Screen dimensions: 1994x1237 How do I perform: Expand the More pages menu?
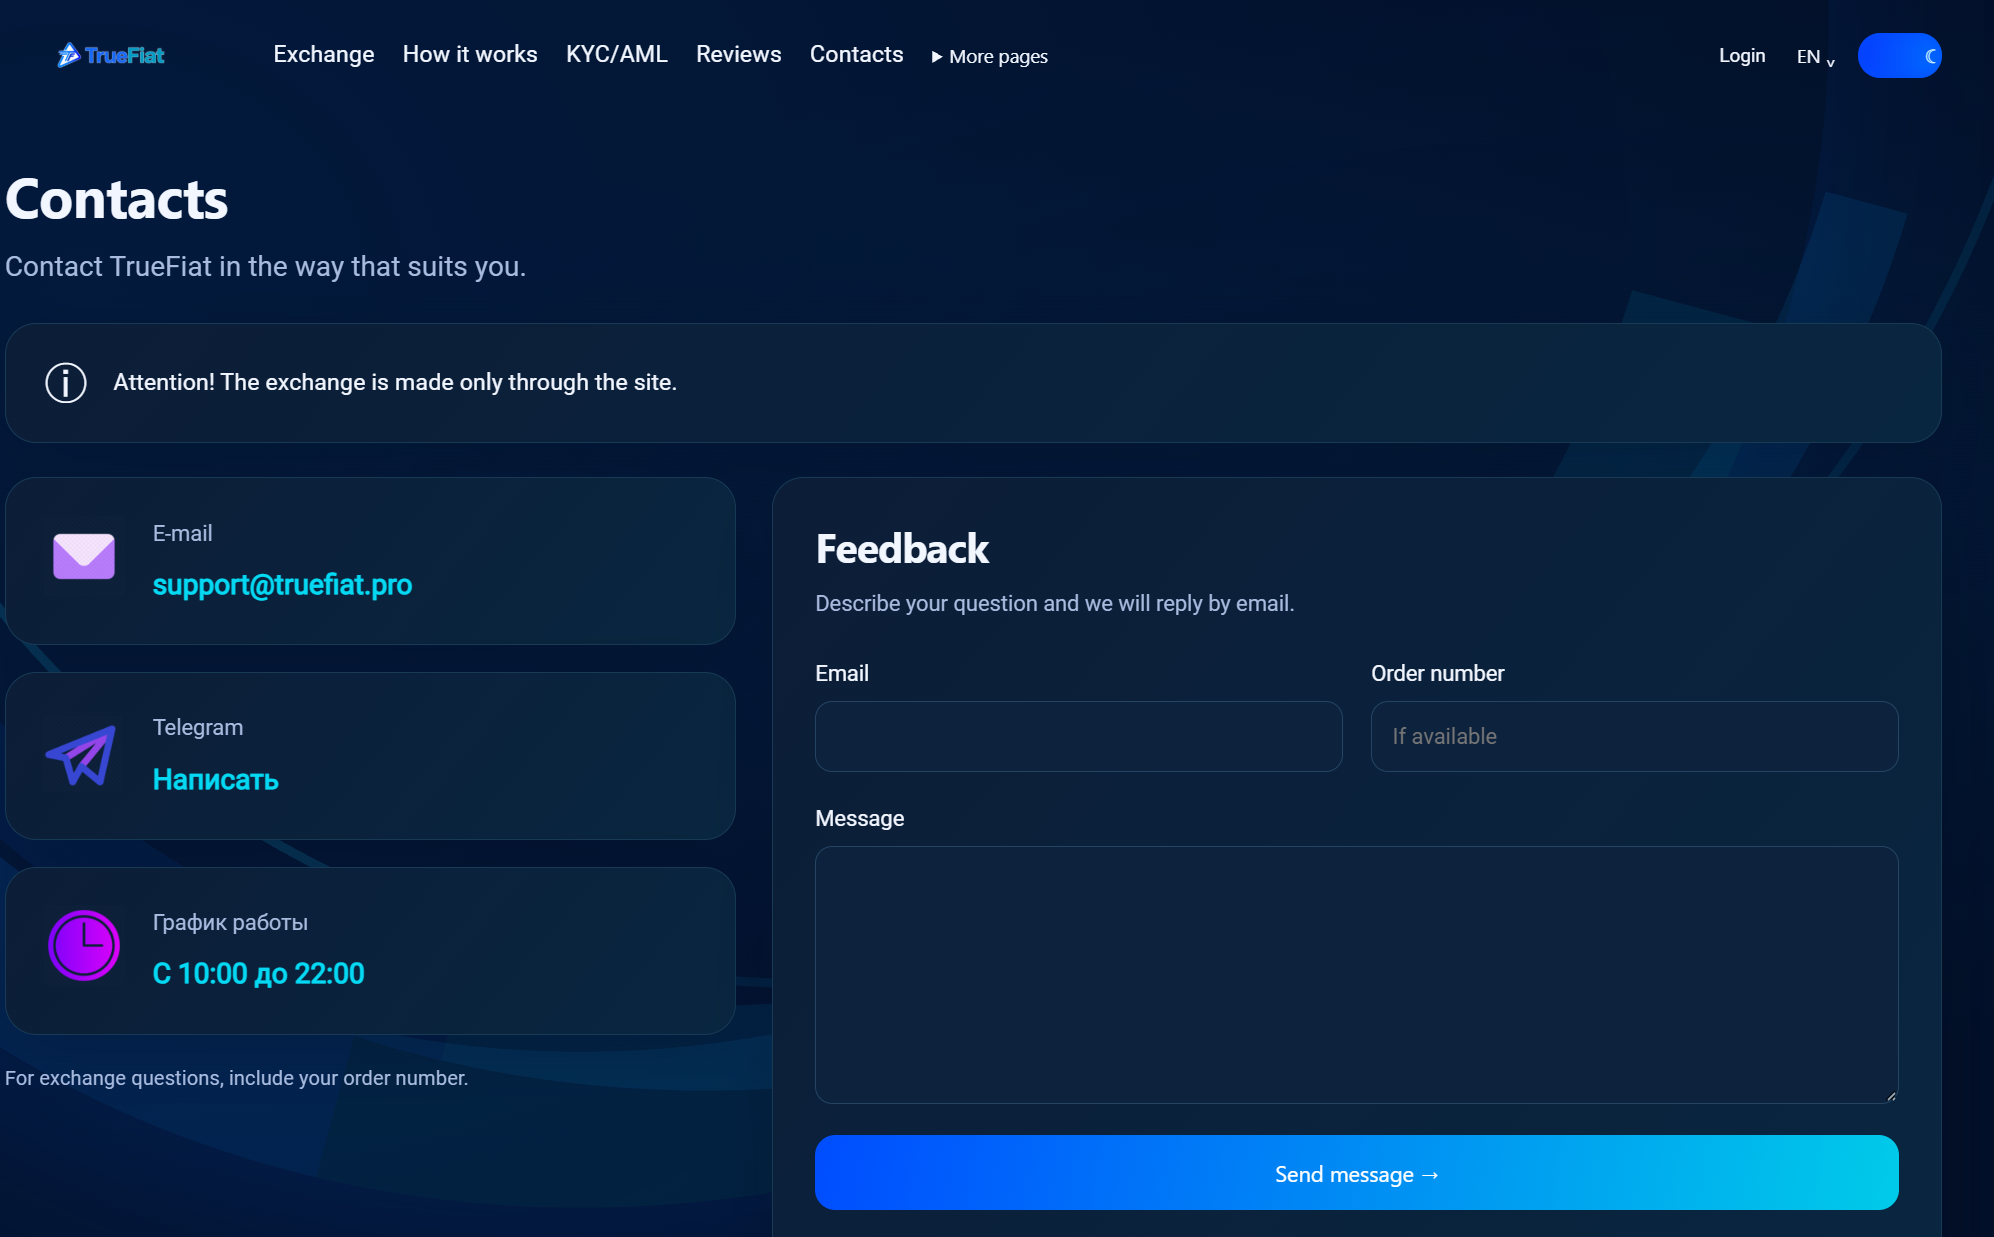pyautogui.click(x=989, y=57)
